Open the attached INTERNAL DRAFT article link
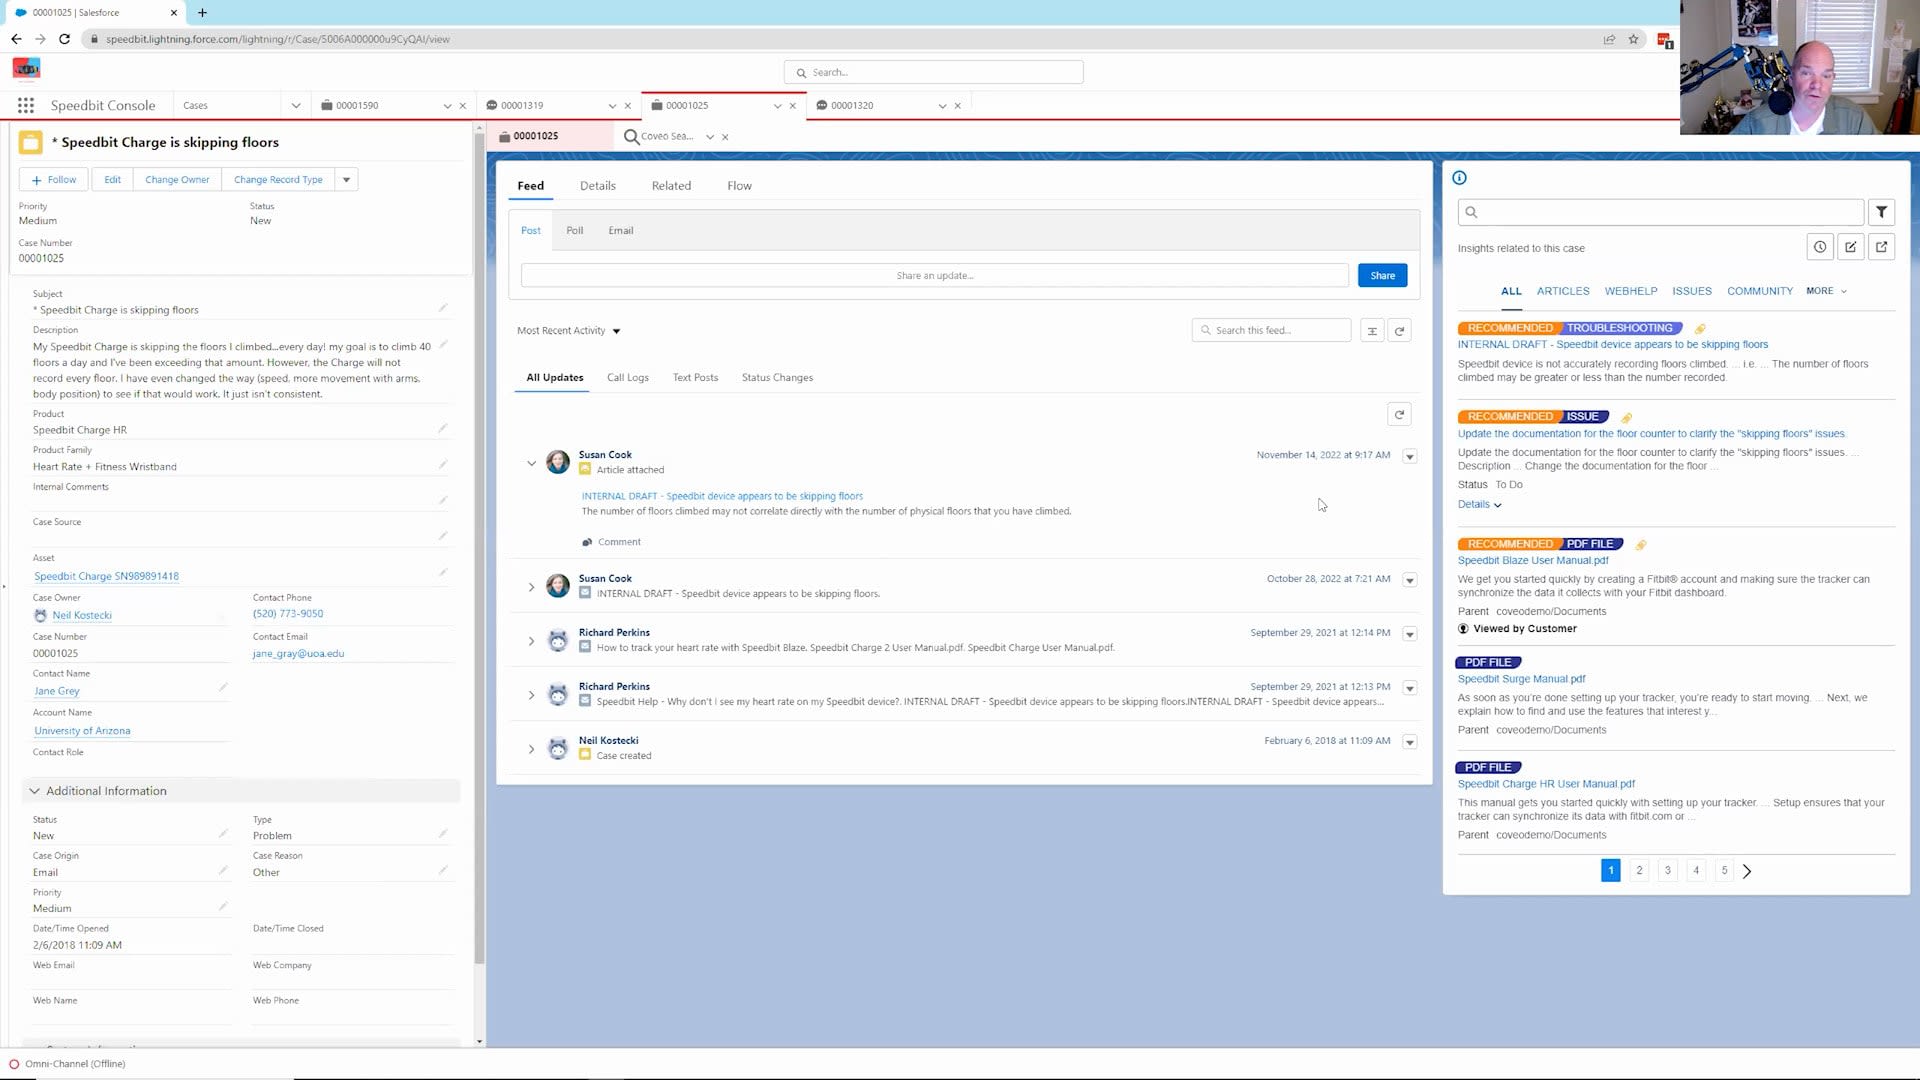The width and height of the screenshot is (1920, 1080). [x=722, y=496]
